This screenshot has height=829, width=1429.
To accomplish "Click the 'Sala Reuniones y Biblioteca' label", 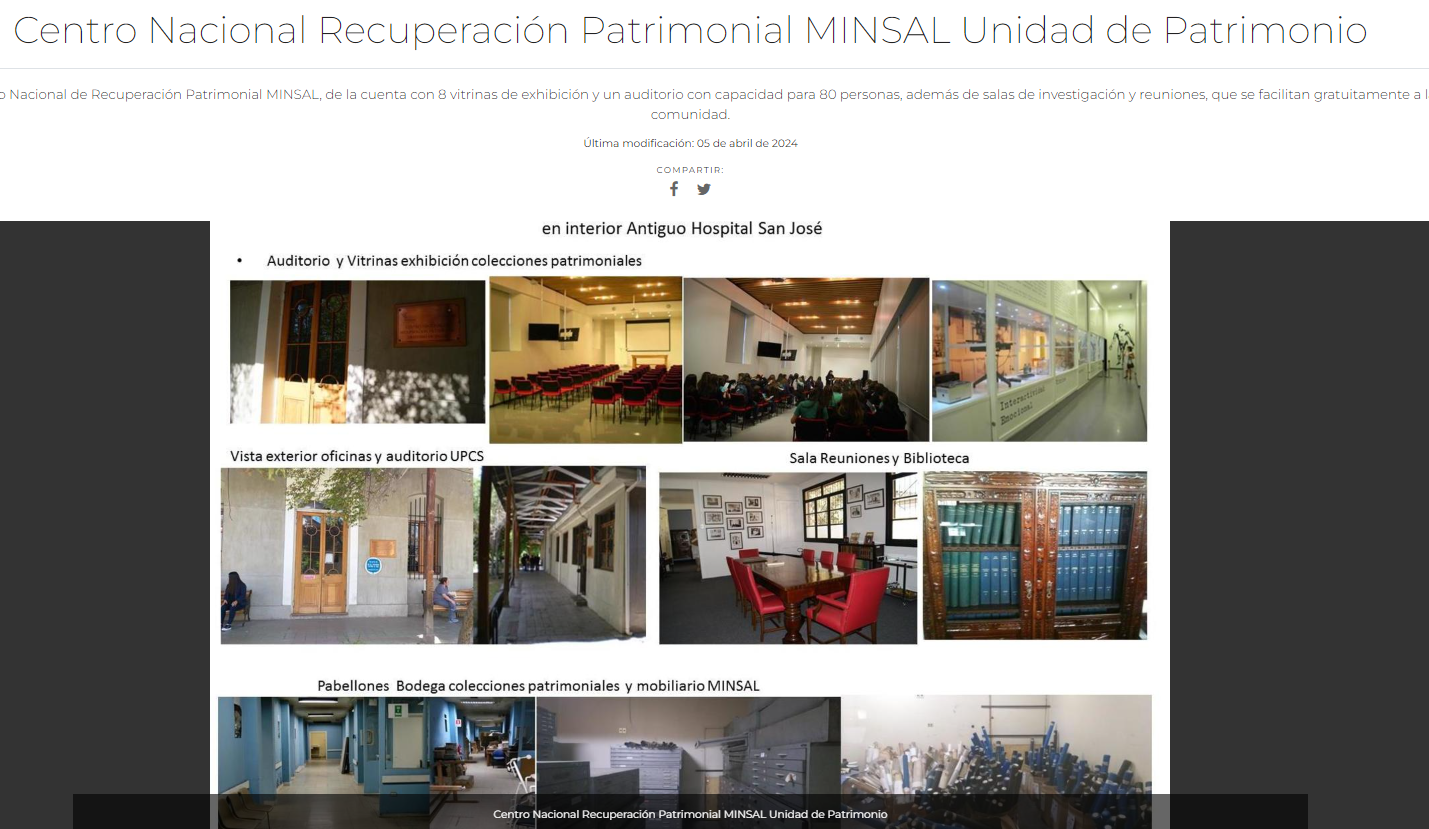I will 879,458.
